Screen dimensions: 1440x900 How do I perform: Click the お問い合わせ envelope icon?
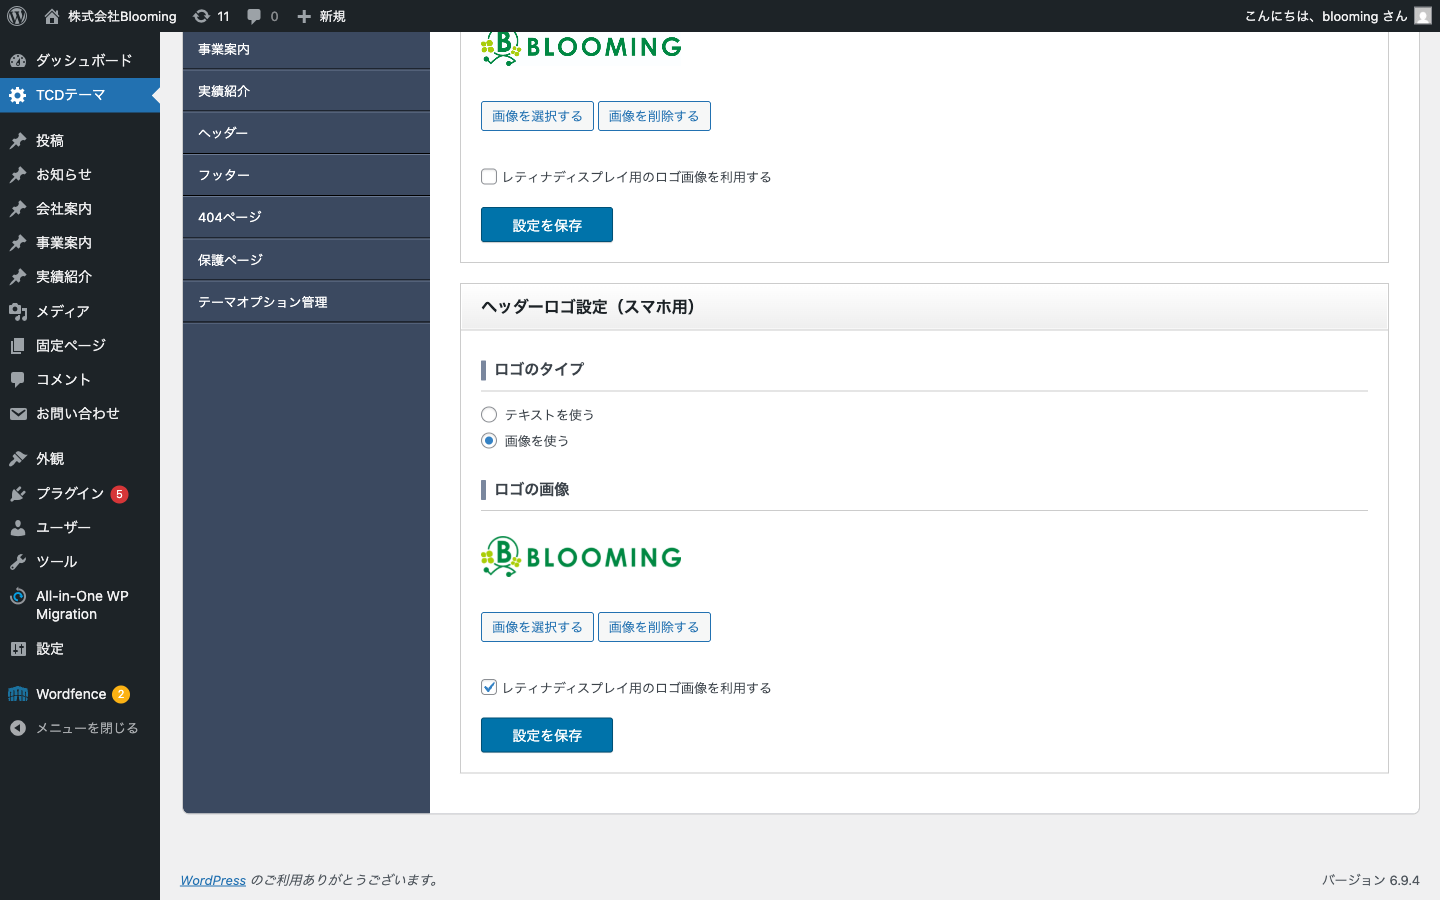coord(18,414)
